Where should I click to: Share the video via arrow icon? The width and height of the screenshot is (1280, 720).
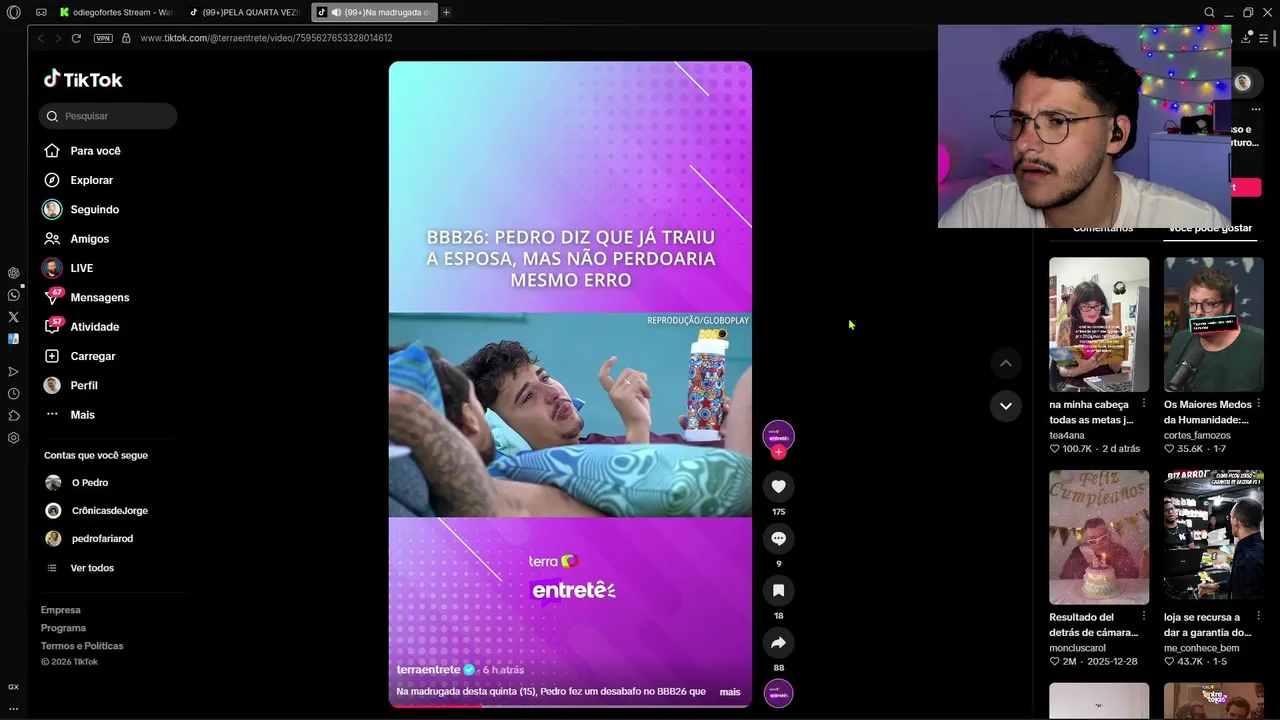point(778,642)
